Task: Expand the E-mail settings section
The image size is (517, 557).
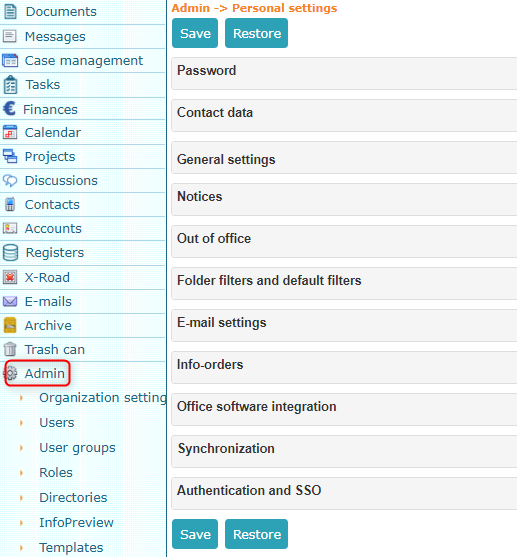Action: point(344,326)
